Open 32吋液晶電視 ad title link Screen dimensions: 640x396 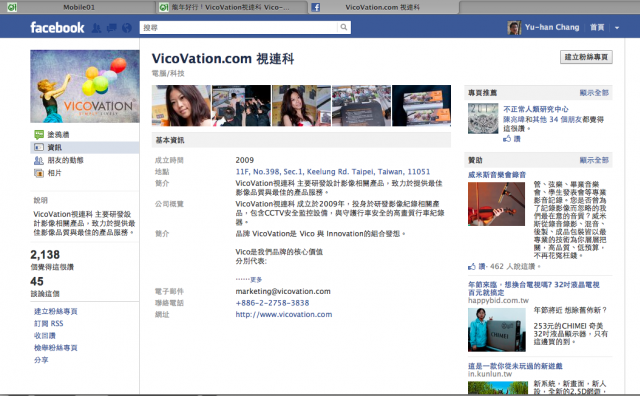(x=533, y=289)
